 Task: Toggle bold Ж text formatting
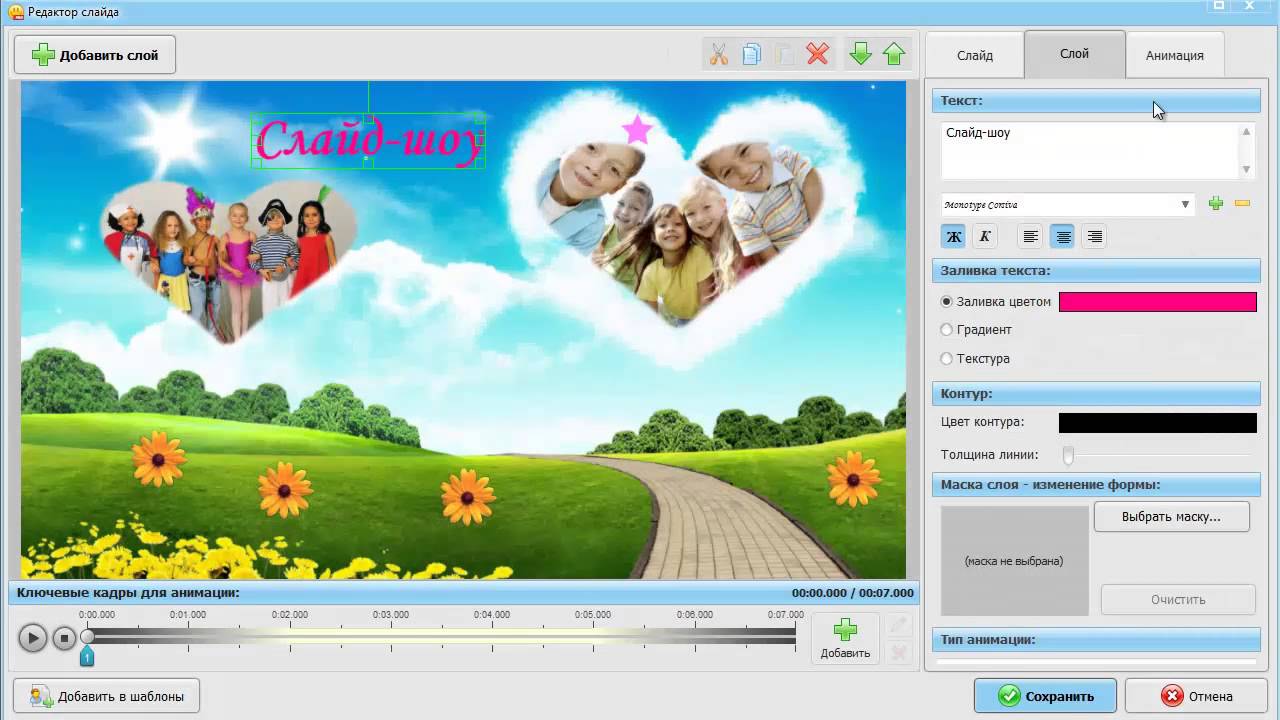pyautogui.click(x=954, y=237)
